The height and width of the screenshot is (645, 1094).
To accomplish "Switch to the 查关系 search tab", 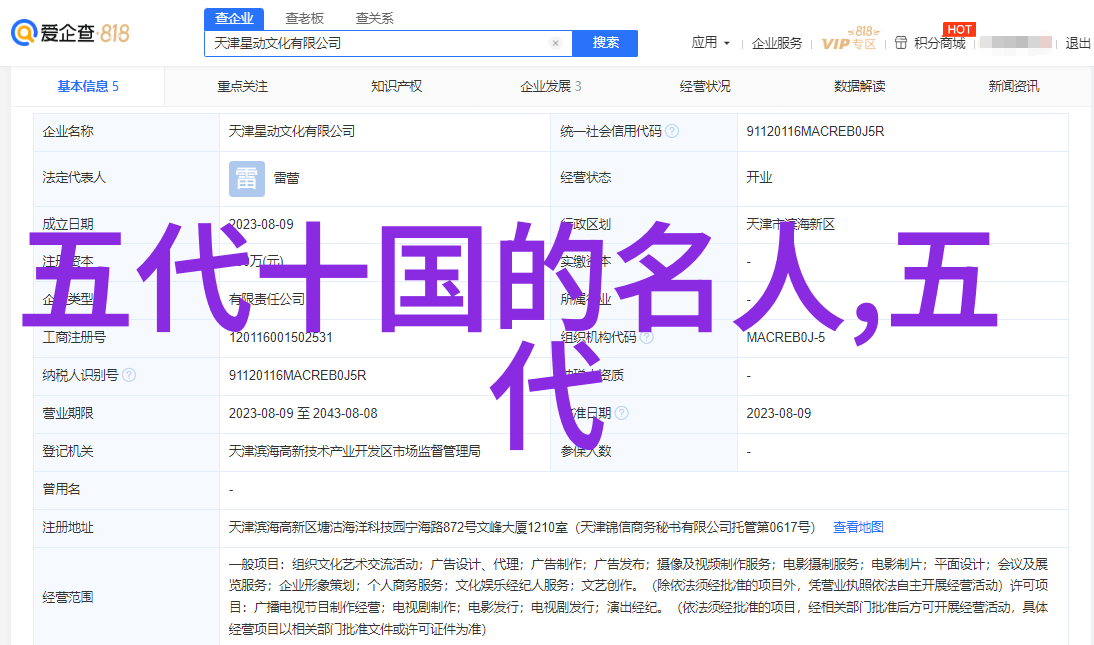I will pyautogui.click(x=375, y=18).
